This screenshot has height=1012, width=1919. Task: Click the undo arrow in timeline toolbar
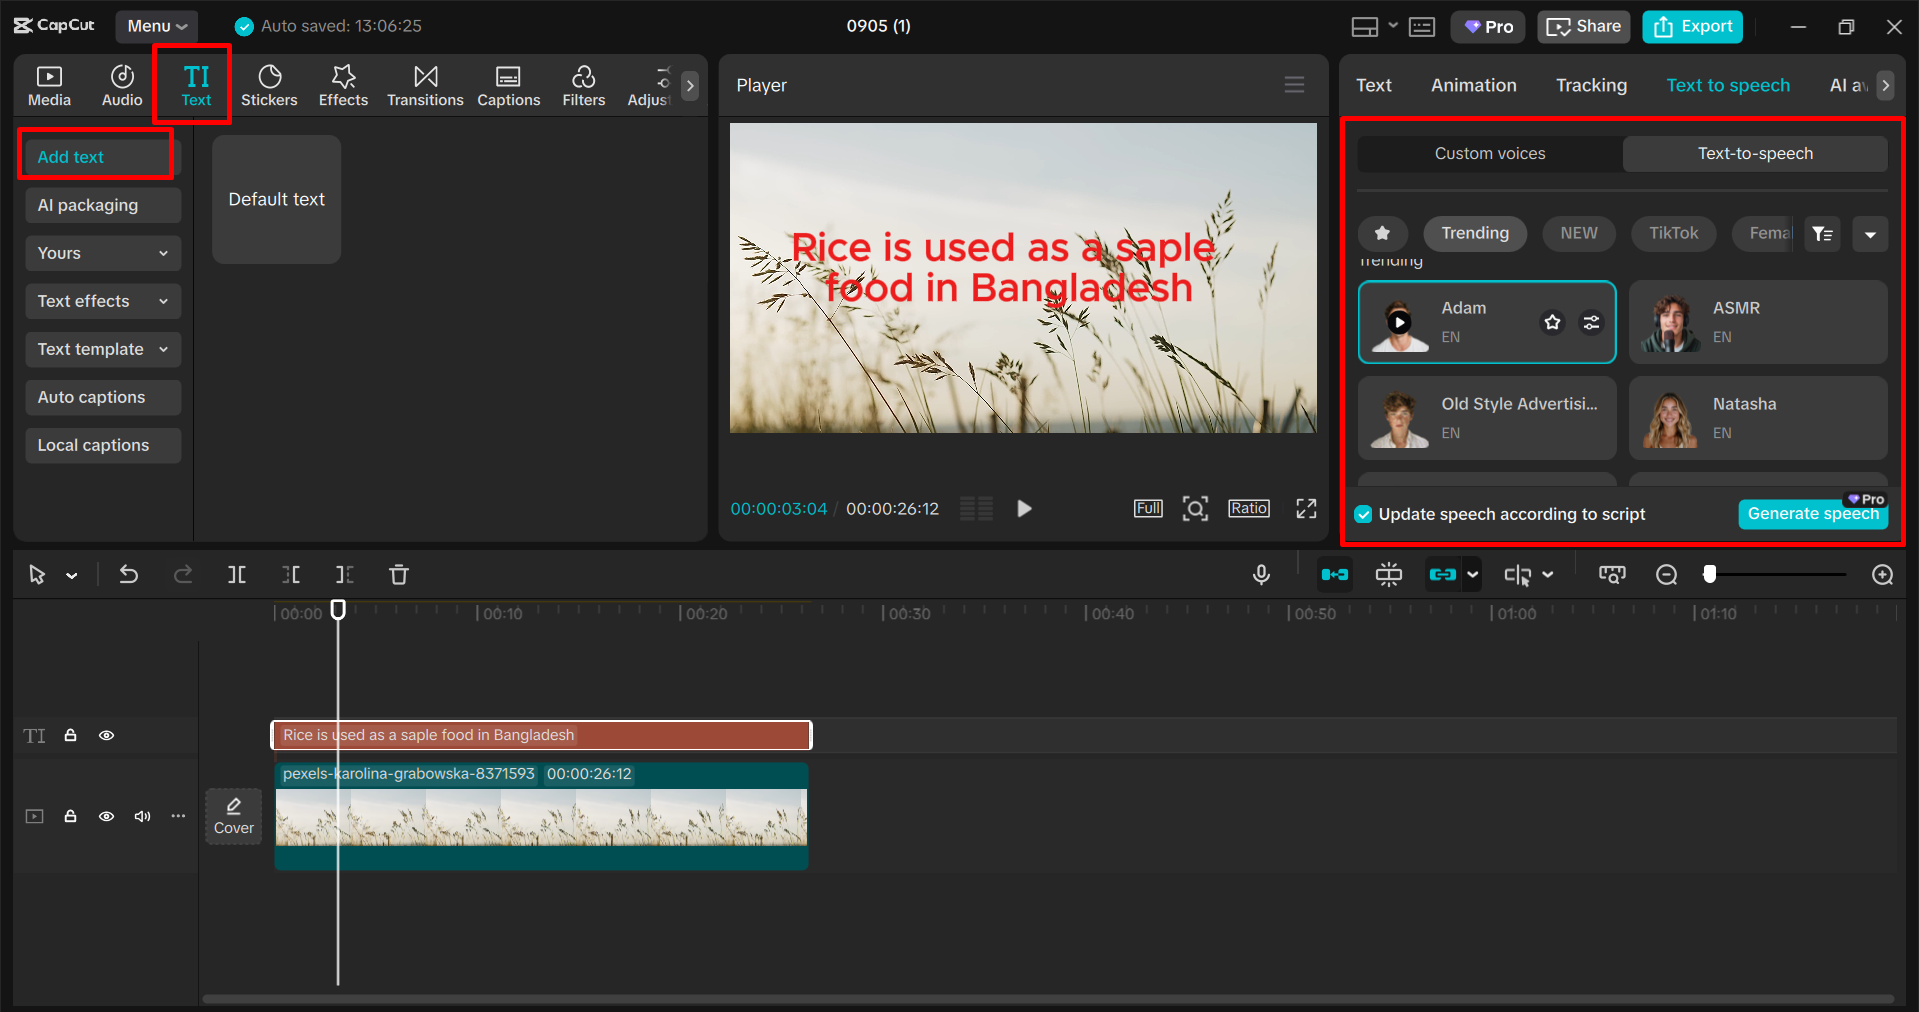click(x=129, y=575)
